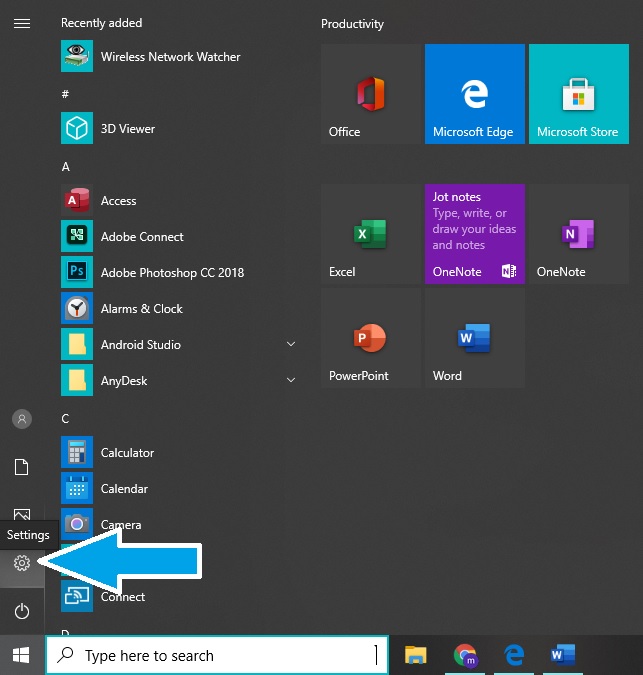Open the PowerPoint tile
The image size is (643, 675).
pyautogui.click(x=370, y=338)
